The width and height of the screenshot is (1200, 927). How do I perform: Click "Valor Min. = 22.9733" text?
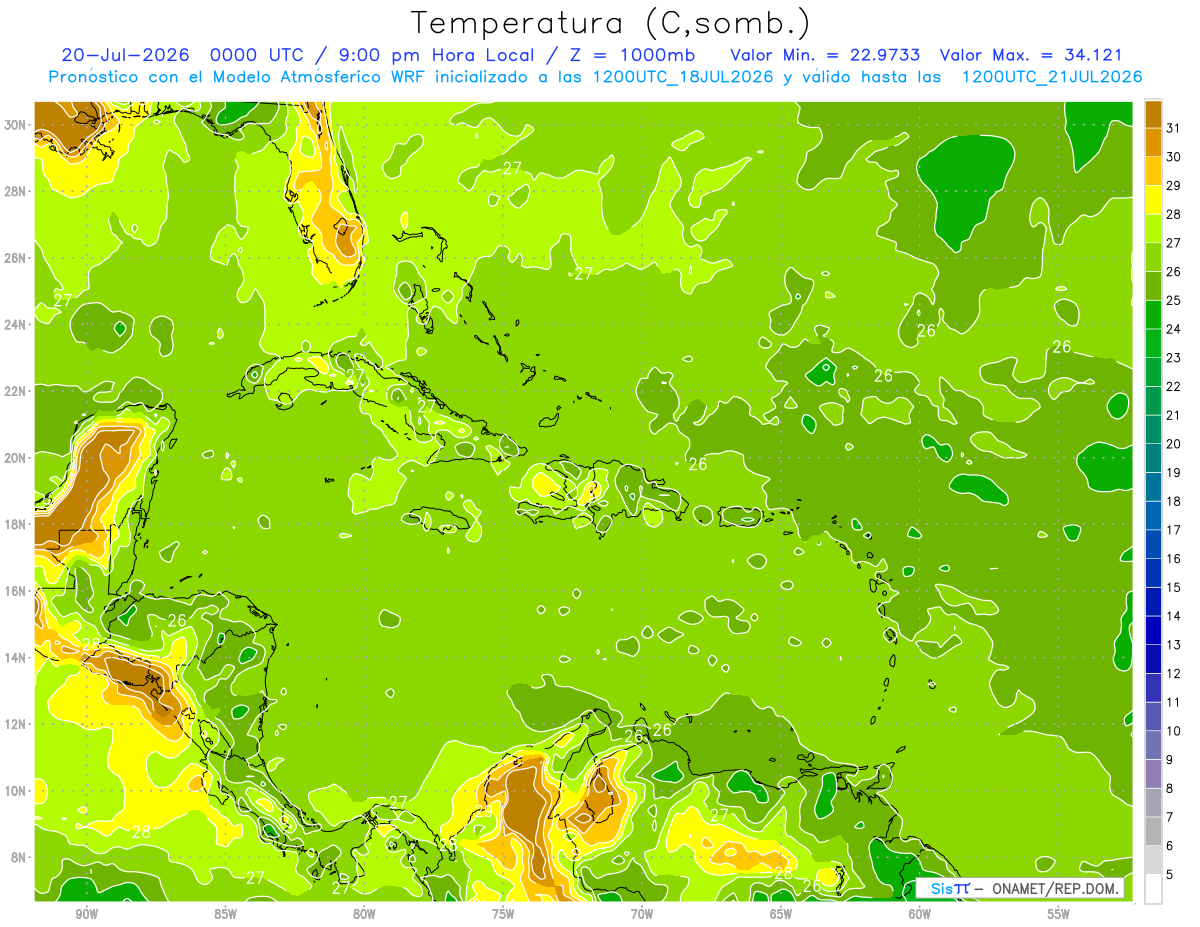(x=825, y=54)
